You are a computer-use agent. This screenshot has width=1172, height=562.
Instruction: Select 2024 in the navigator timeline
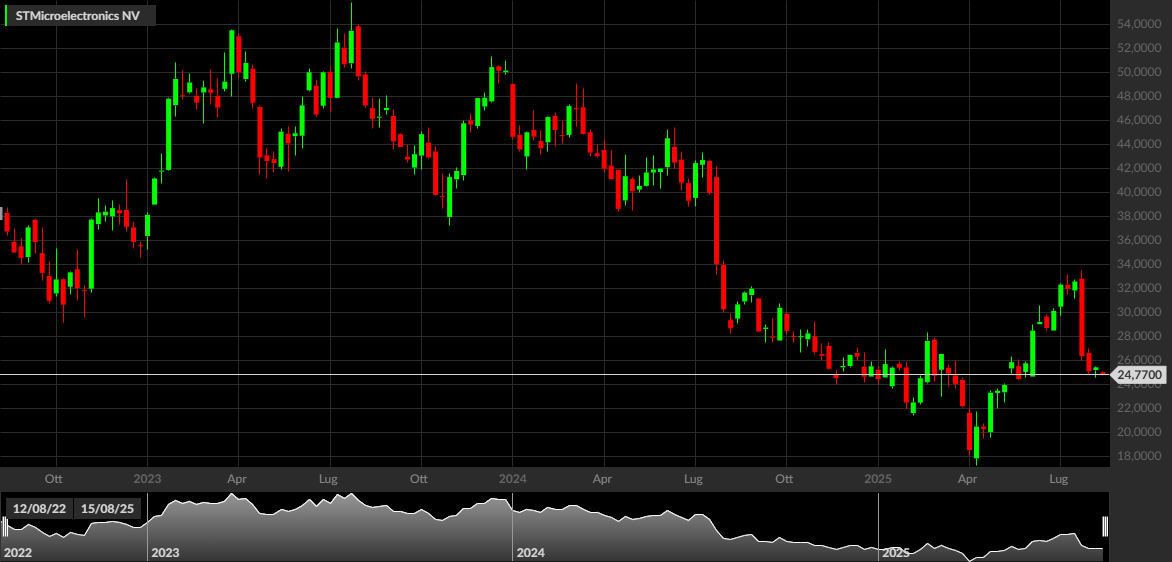[x=530, y=553]
